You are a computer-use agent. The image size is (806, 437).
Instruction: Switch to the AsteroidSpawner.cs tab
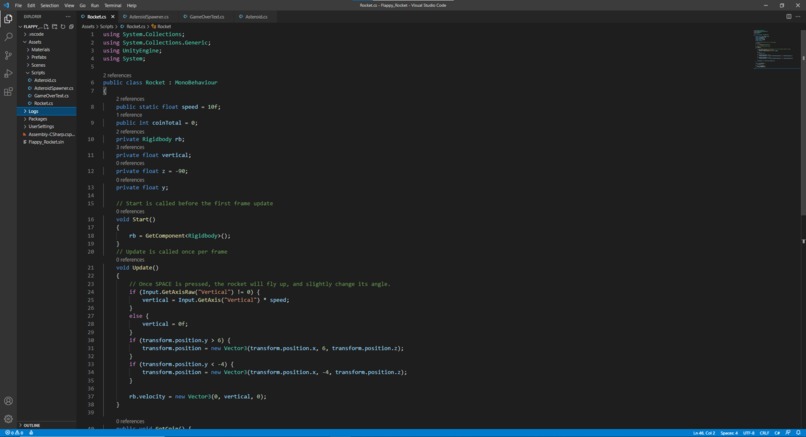click(149, 17)
